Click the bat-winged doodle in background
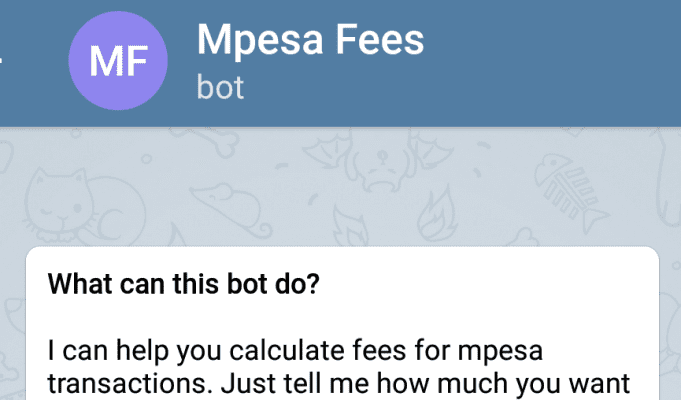Viewport: 681px width, 400px height. point(378,160)
